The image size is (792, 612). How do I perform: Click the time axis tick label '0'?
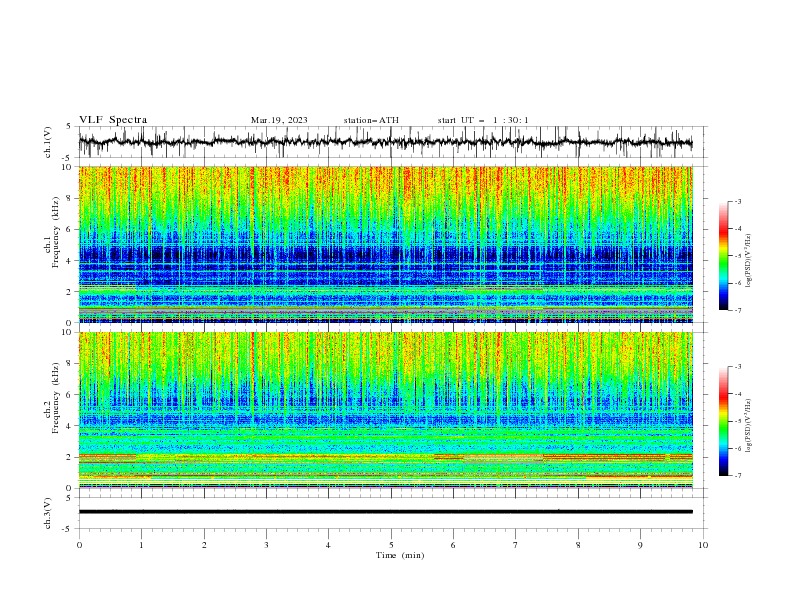79,545
